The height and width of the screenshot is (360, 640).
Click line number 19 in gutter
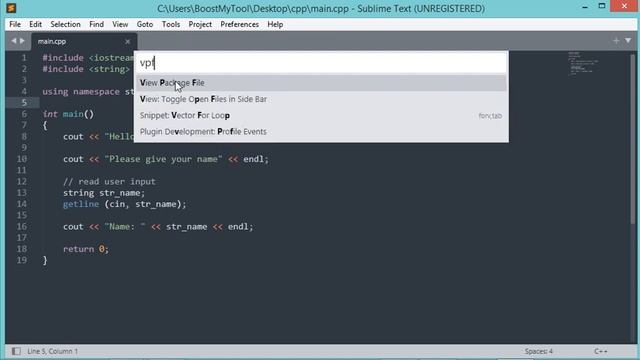pos(22,260)
